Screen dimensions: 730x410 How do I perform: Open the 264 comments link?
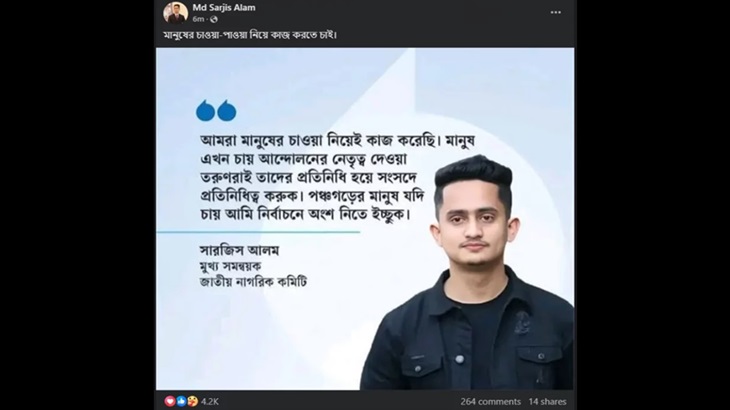(x=491, y=402)
